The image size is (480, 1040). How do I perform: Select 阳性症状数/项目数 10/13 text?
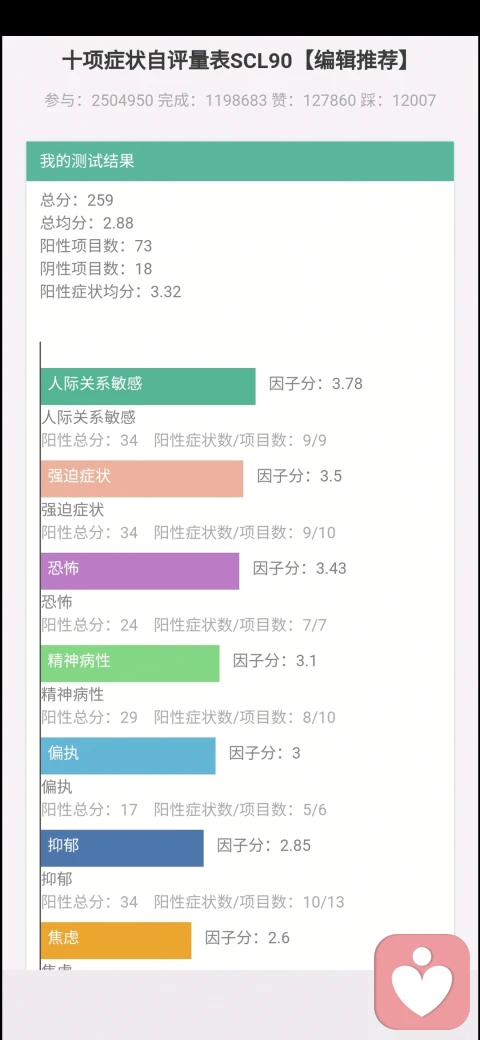tap(249, 902)
